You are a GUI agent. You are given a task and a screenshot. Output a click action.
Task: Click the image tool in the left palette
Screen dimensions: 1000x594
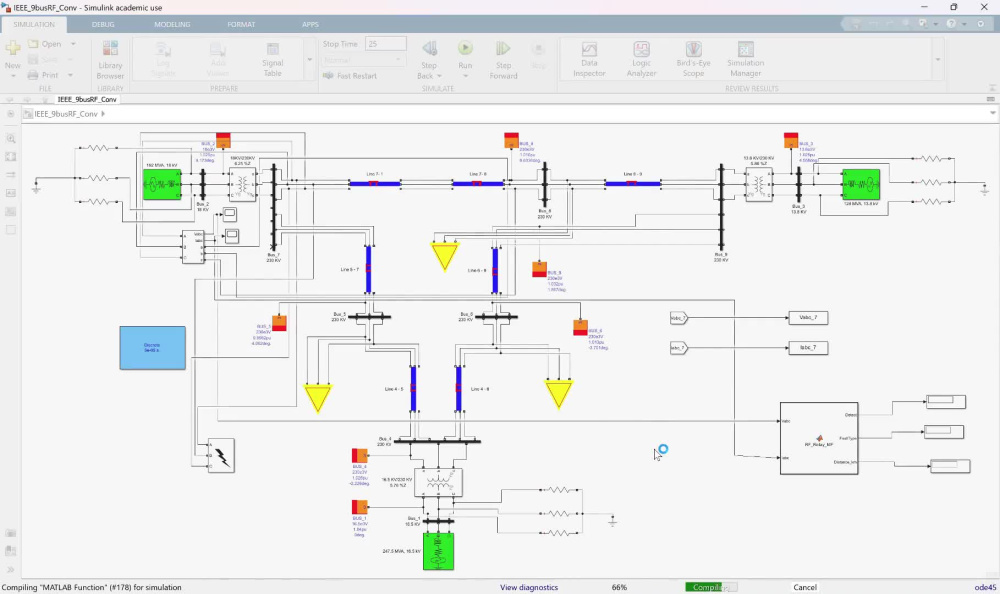click(x=11, y=211)
